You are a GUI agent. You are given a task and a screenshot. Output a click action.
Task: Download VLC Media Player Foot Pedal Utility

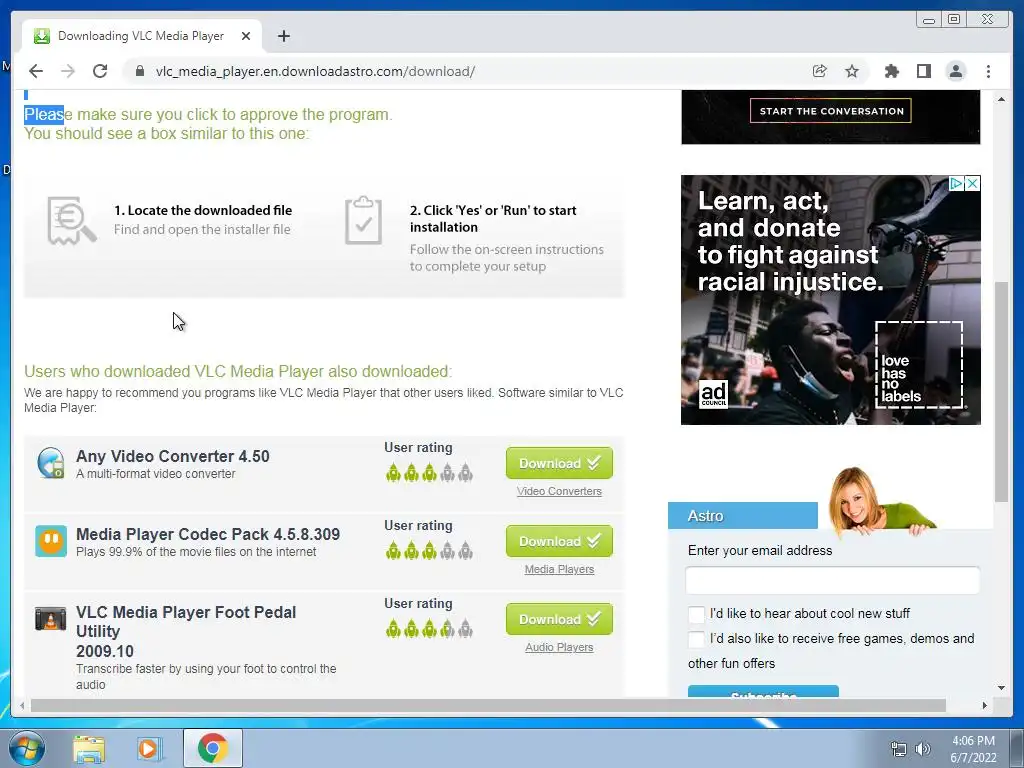(559, 619)
